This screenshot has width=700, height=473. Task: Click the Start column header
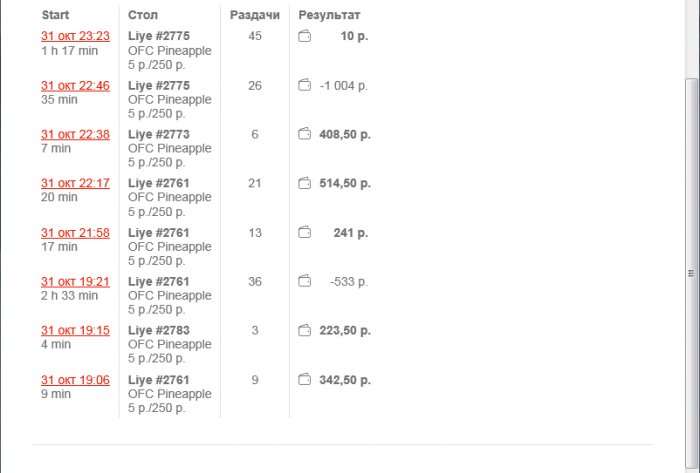click(55, 16)
